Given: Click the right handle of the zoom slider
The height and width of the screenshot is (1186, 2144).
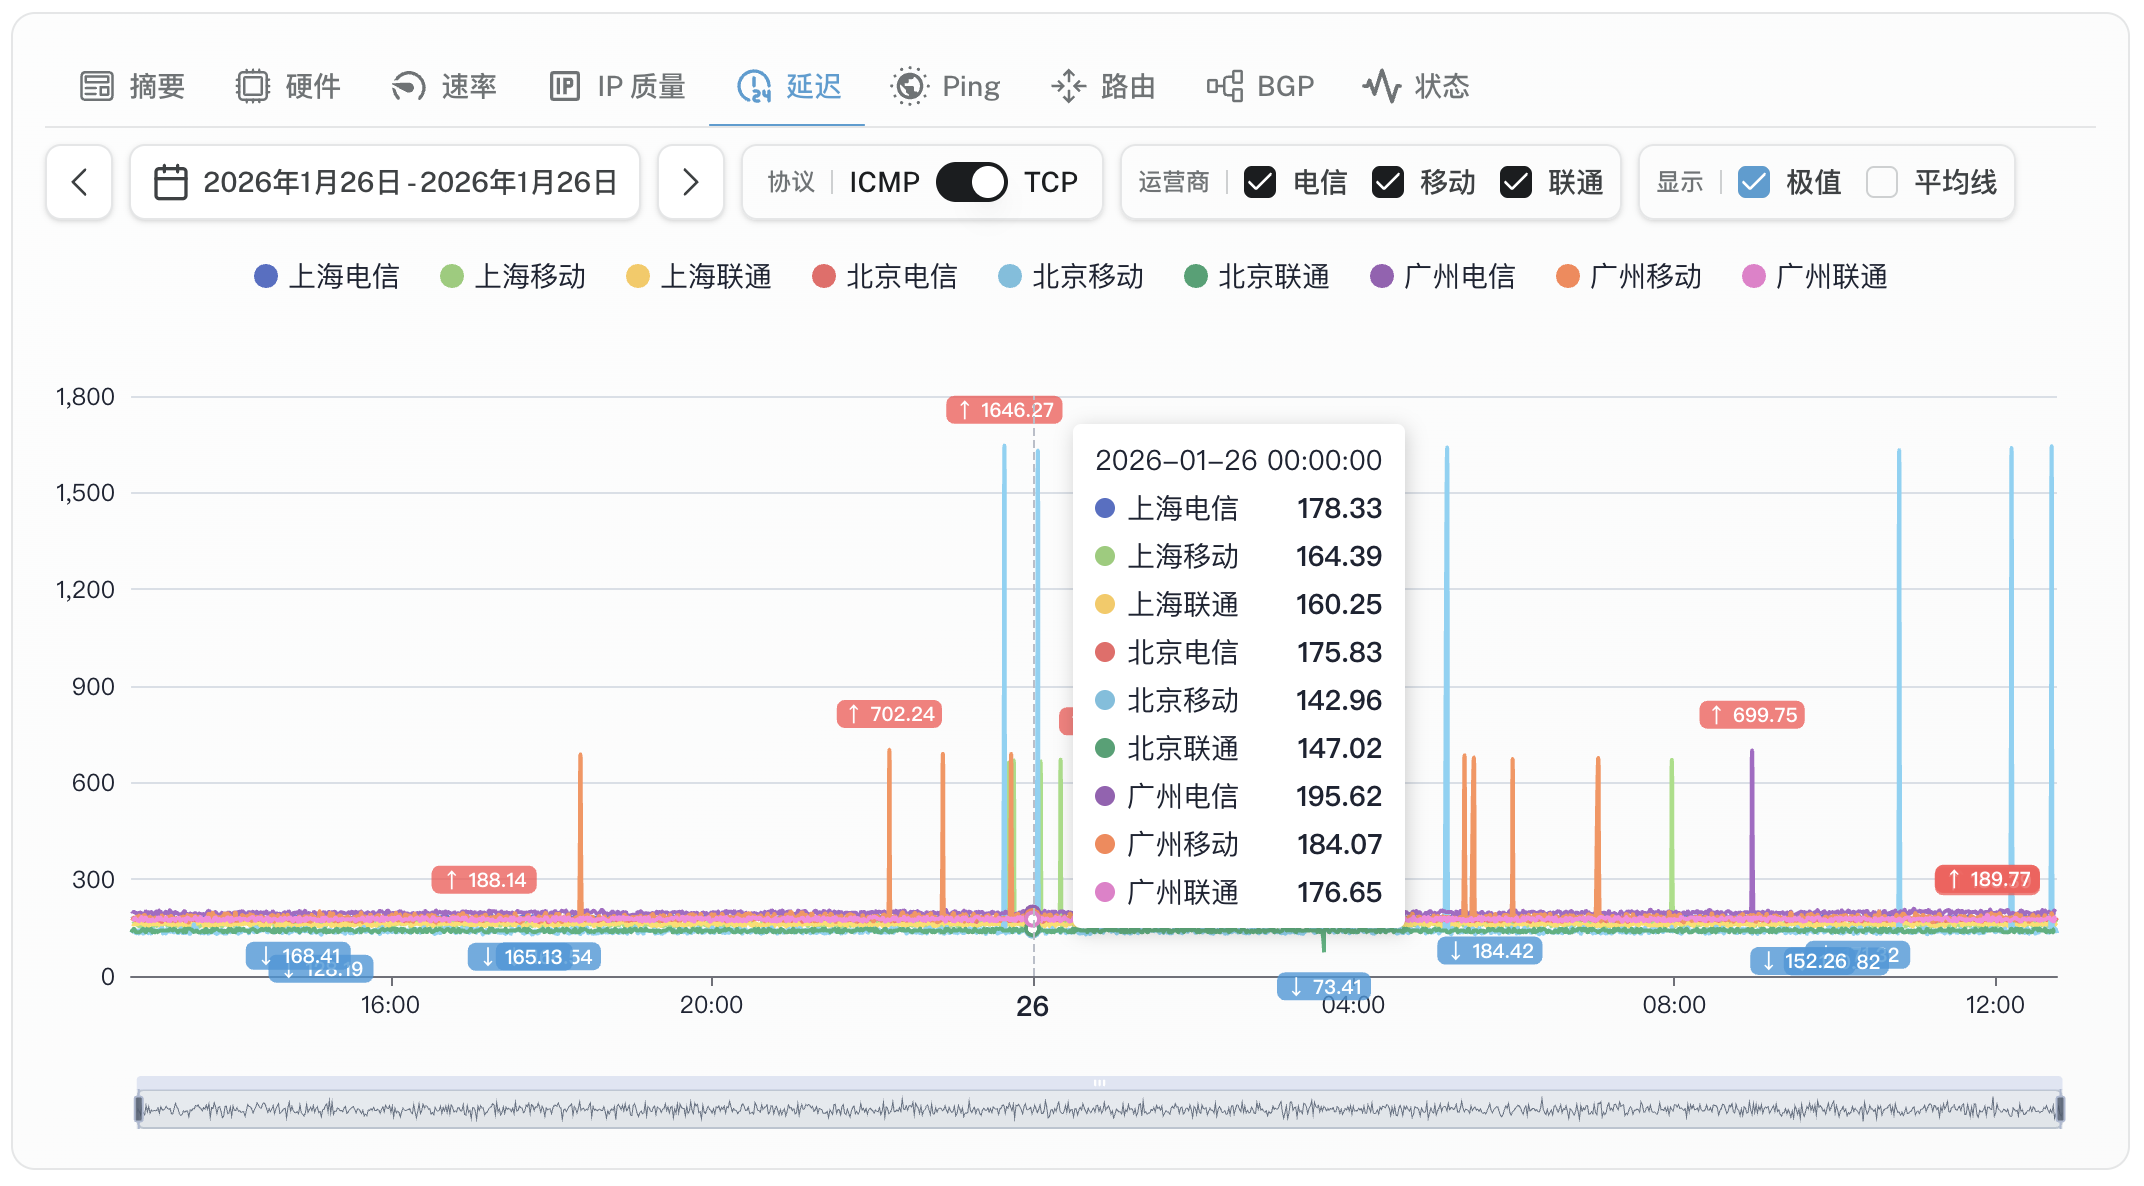Looking at the screenshot, I should [2060, 1108].
